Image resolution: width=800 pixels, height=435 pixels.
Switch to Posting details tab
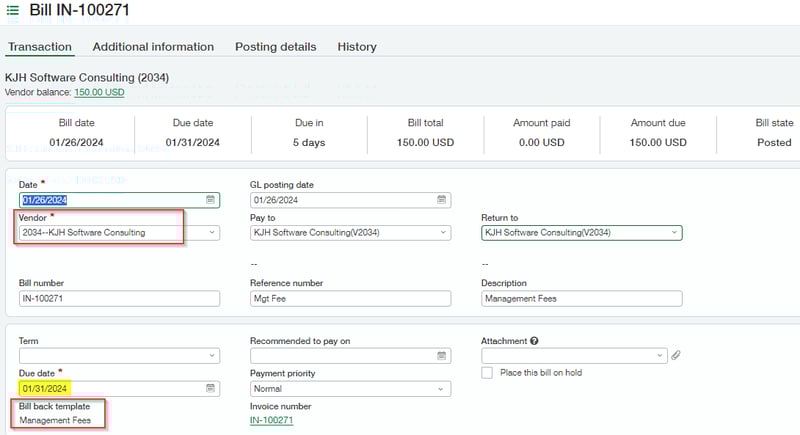pos(275,47)
